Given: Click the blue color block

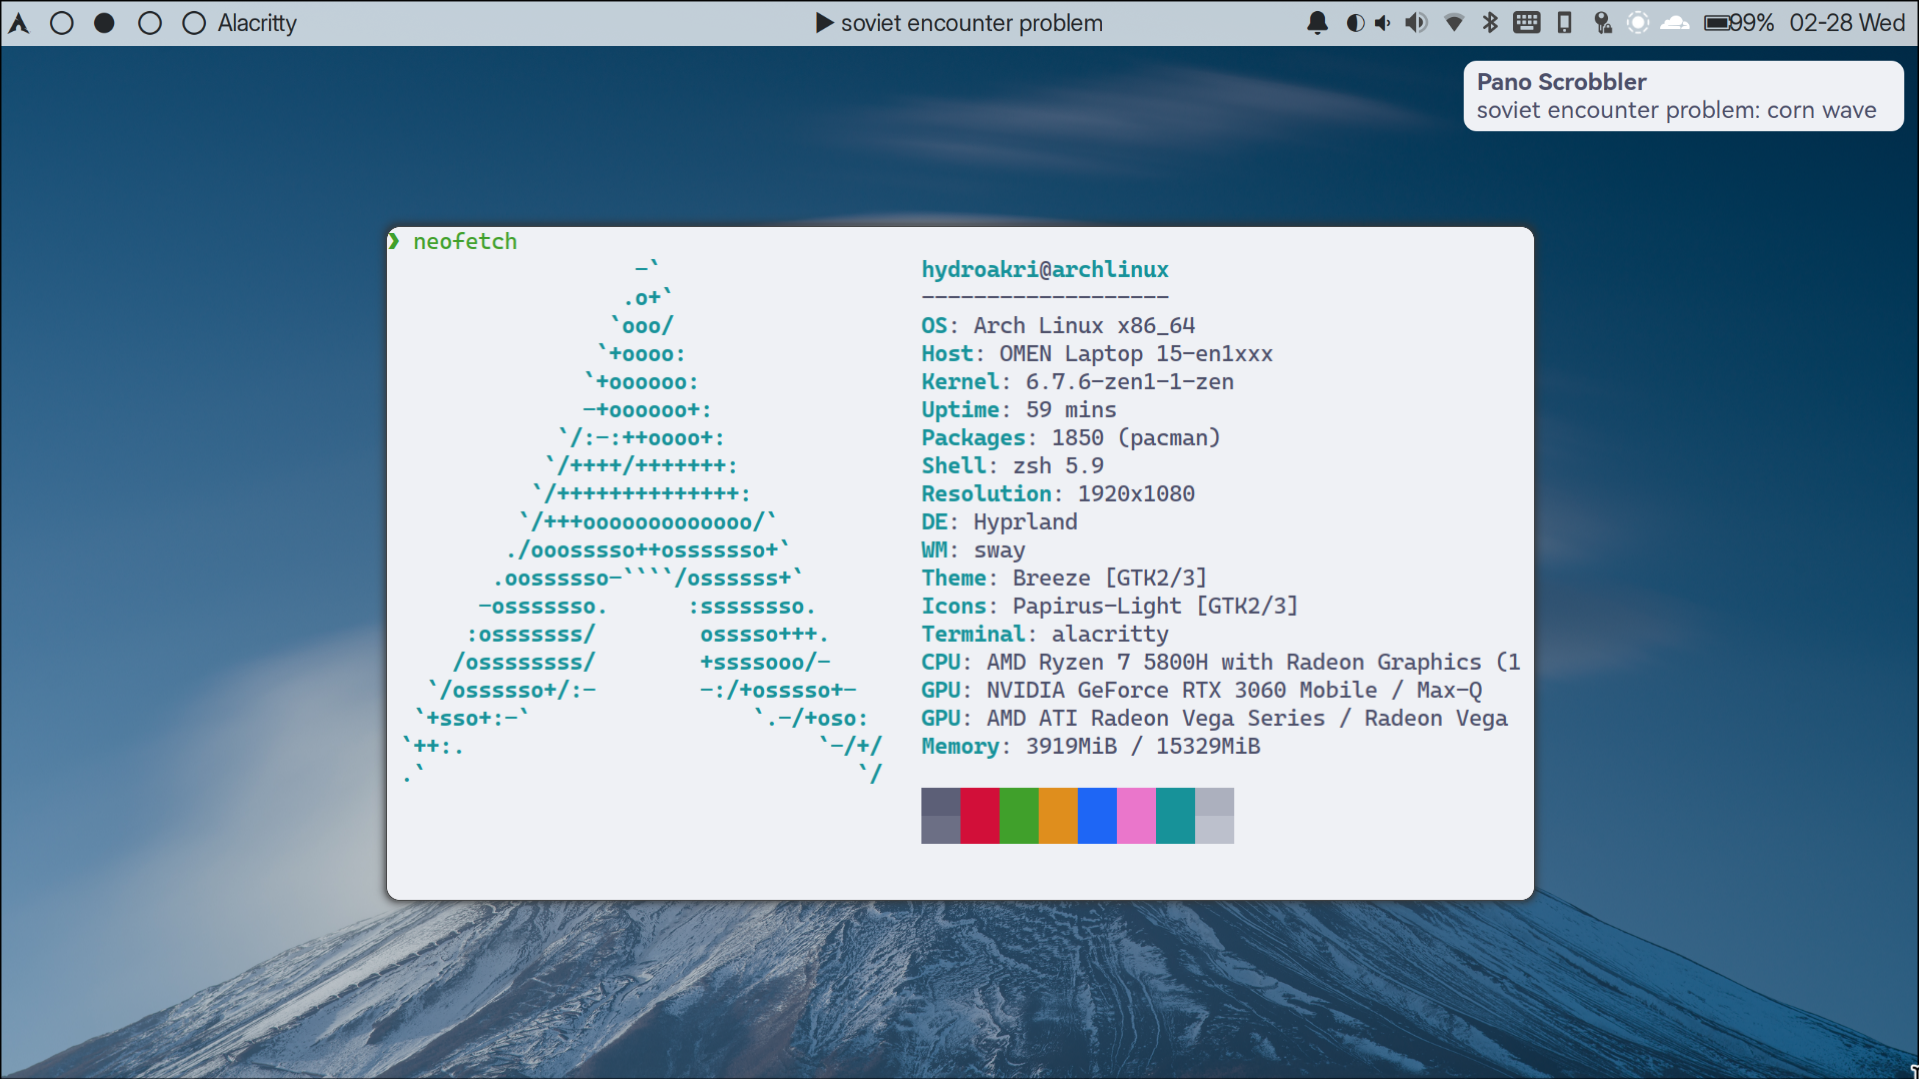Looking at the screenshot, I should tap(1096, 815).
